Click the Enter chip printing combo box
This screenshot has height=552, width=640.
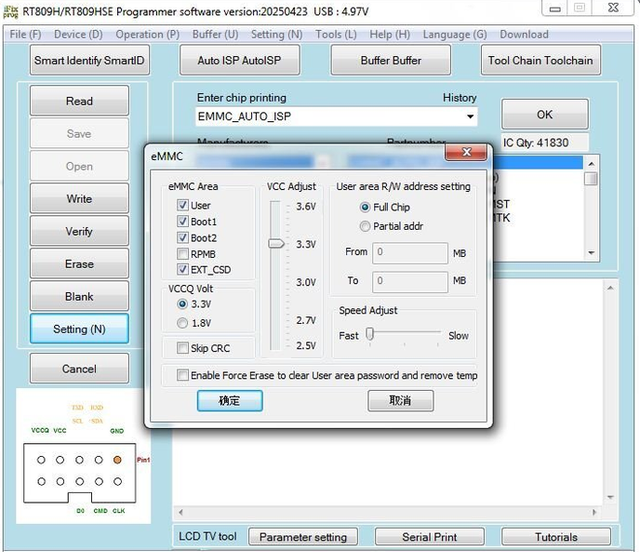point(336,117)
